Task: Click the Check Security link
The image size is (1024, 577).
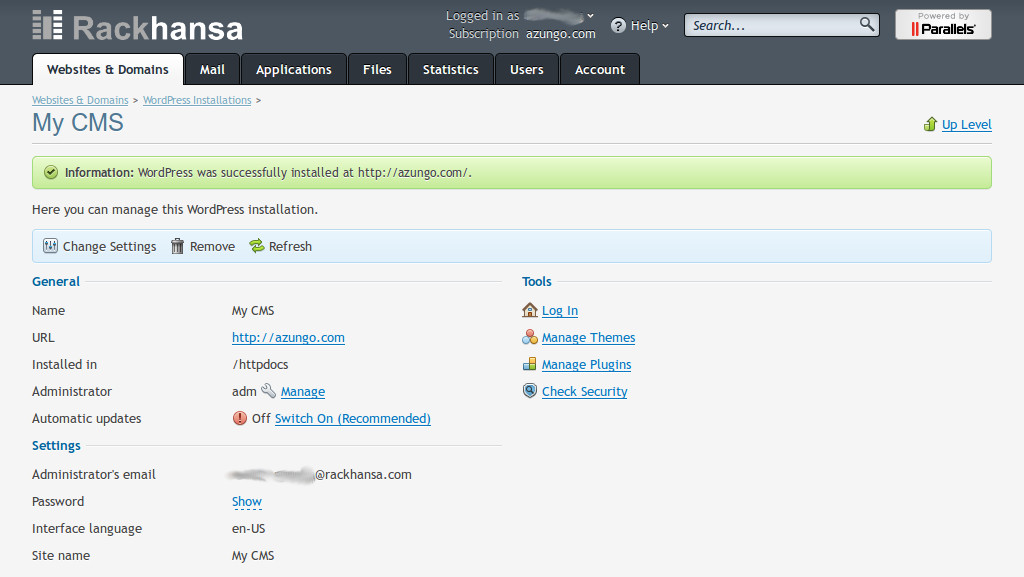Action: coord(584,392)
